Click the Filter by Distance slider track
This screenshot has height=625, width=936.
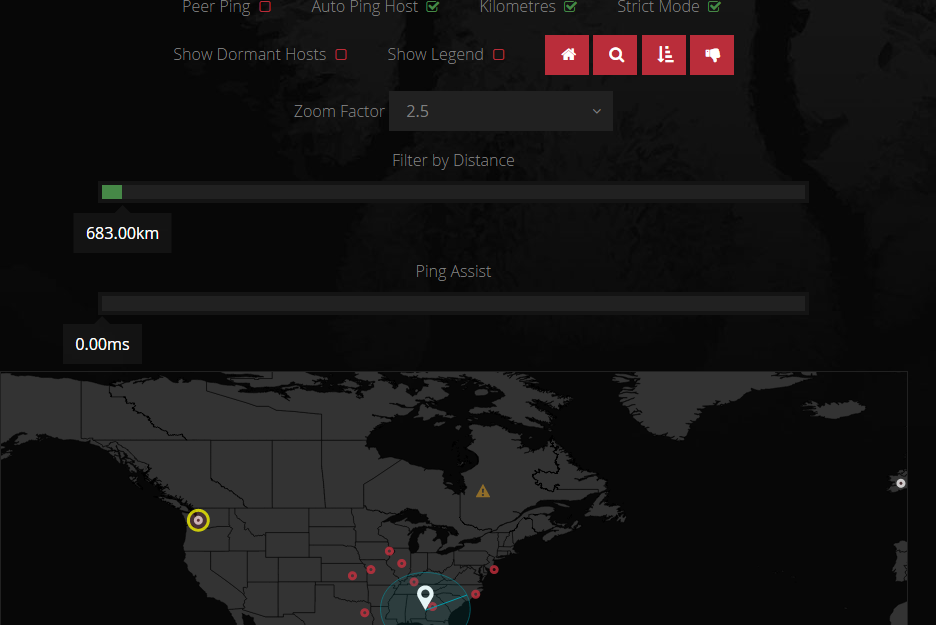[x=454, y=192]
